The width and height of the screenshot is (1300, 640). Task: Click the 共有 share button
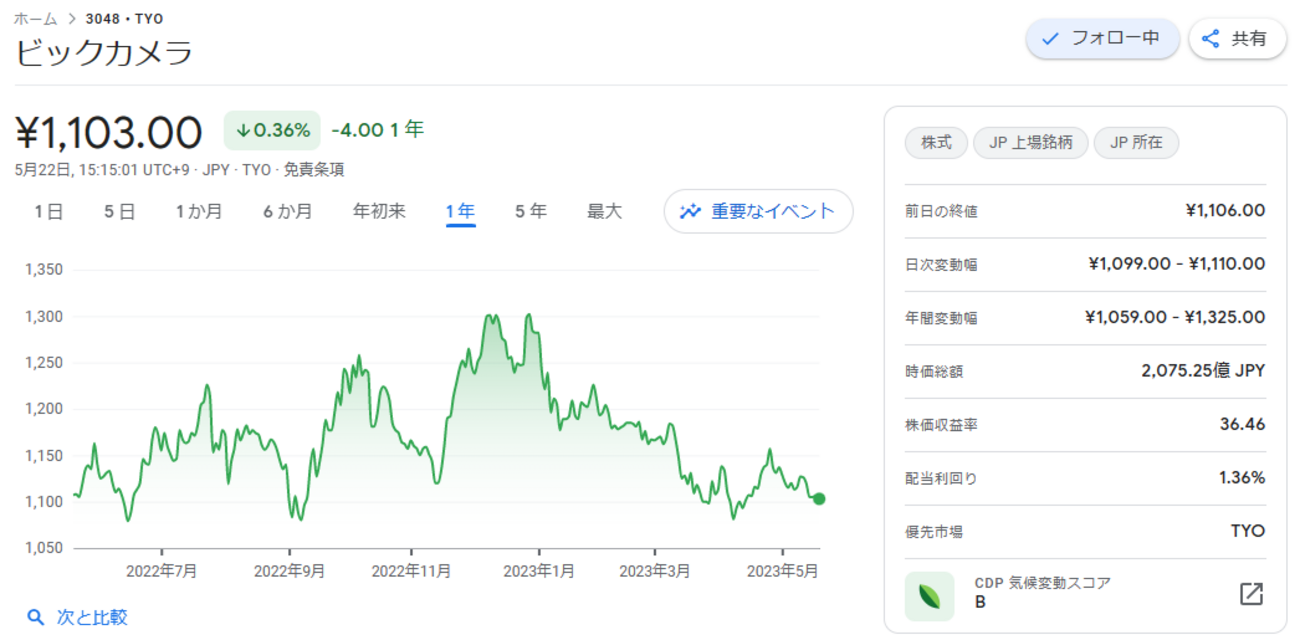pos(1237,39)
